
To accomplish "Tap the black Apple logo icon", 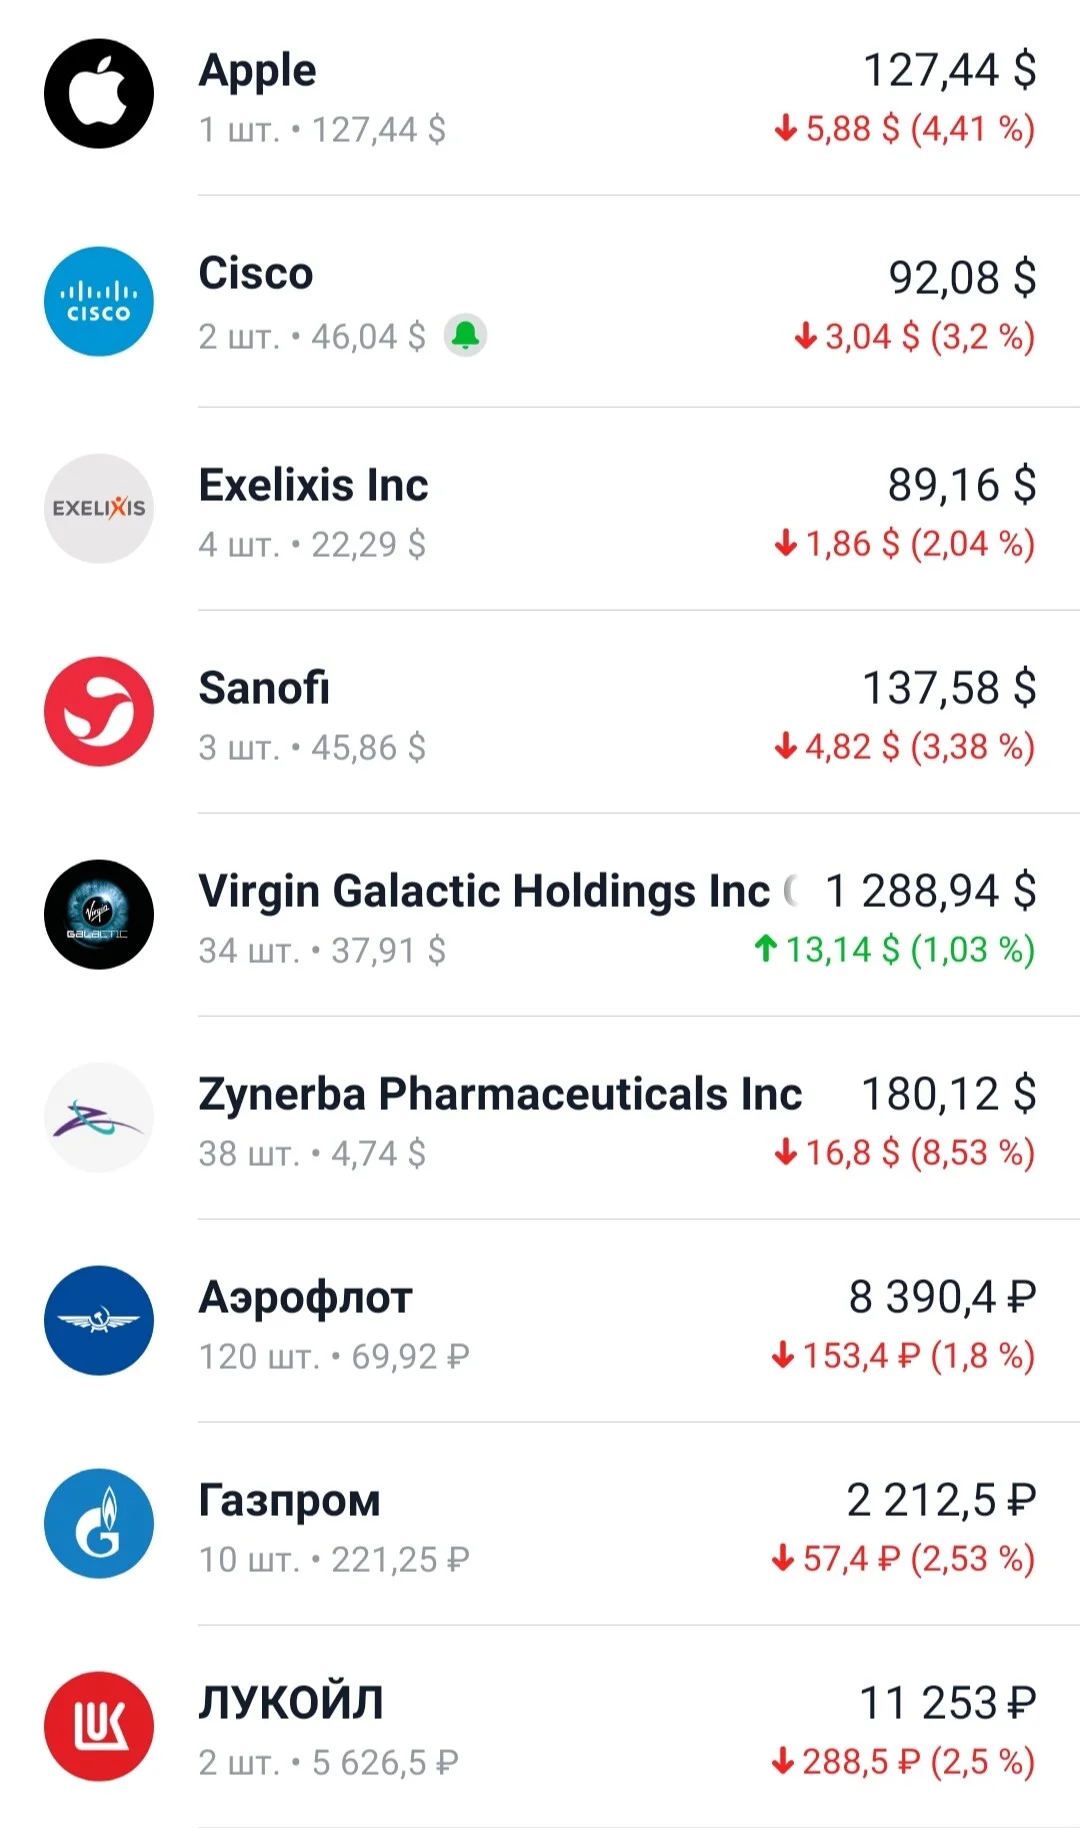I will point(99,94).
